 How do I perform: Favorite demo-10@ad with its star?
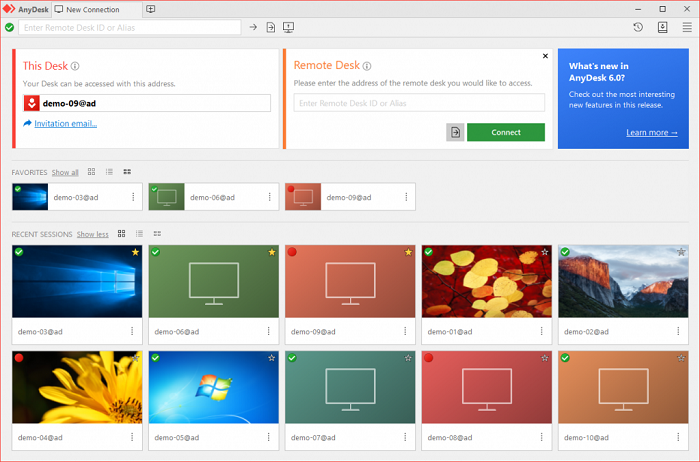pos(681,358)
